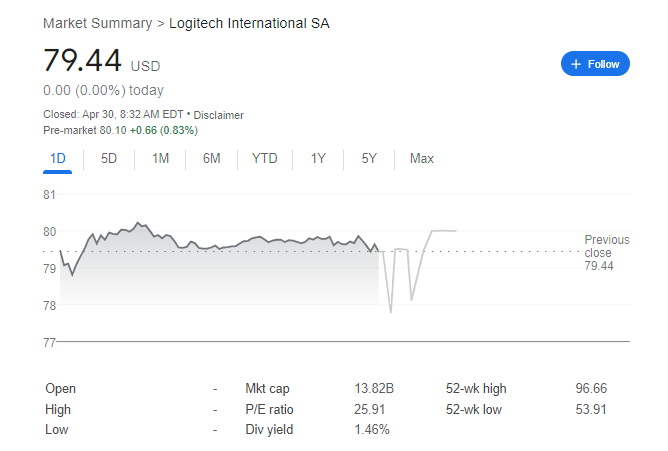Select the 1D time range tab
The height and width of the screenshot is (451, 668).
pyautogui.click(x=58, y=158)
